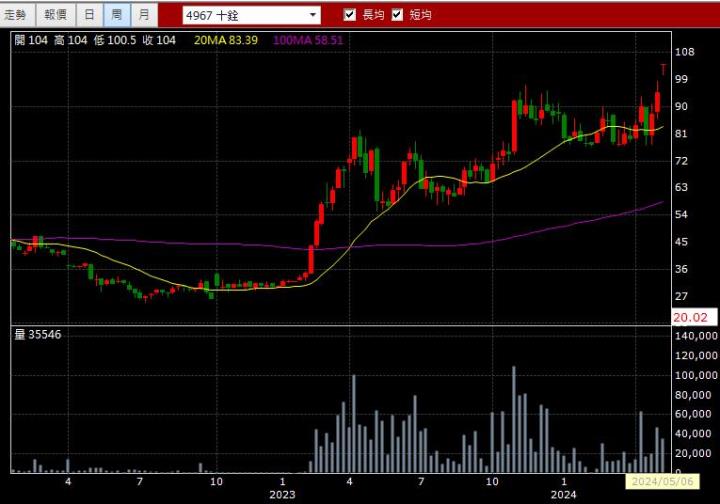The width and height of the screenshot is (720, 504).
Task: Click the 量 35546 volume label
Action: [38, 334]
